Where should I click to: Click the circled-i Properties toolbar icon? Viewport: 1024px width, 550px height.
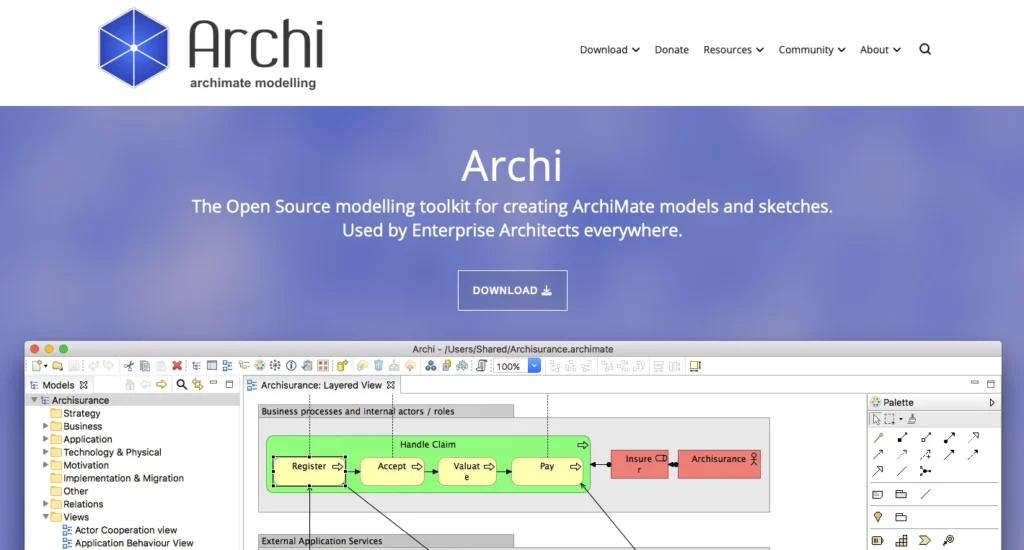291,366
